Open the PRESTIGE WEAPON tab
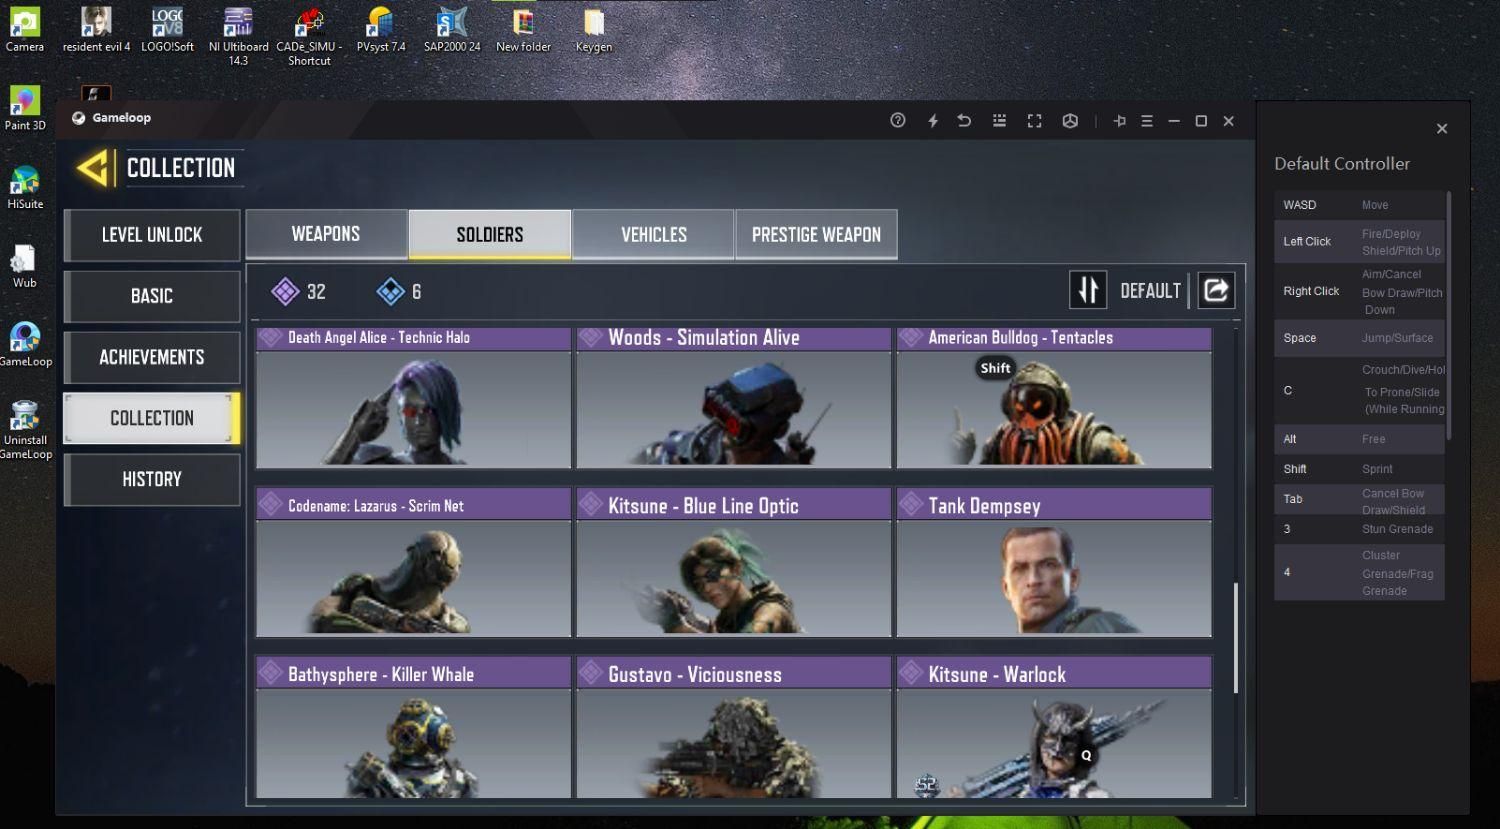Viewport: 1500px width, 829px height. (816, 234)
